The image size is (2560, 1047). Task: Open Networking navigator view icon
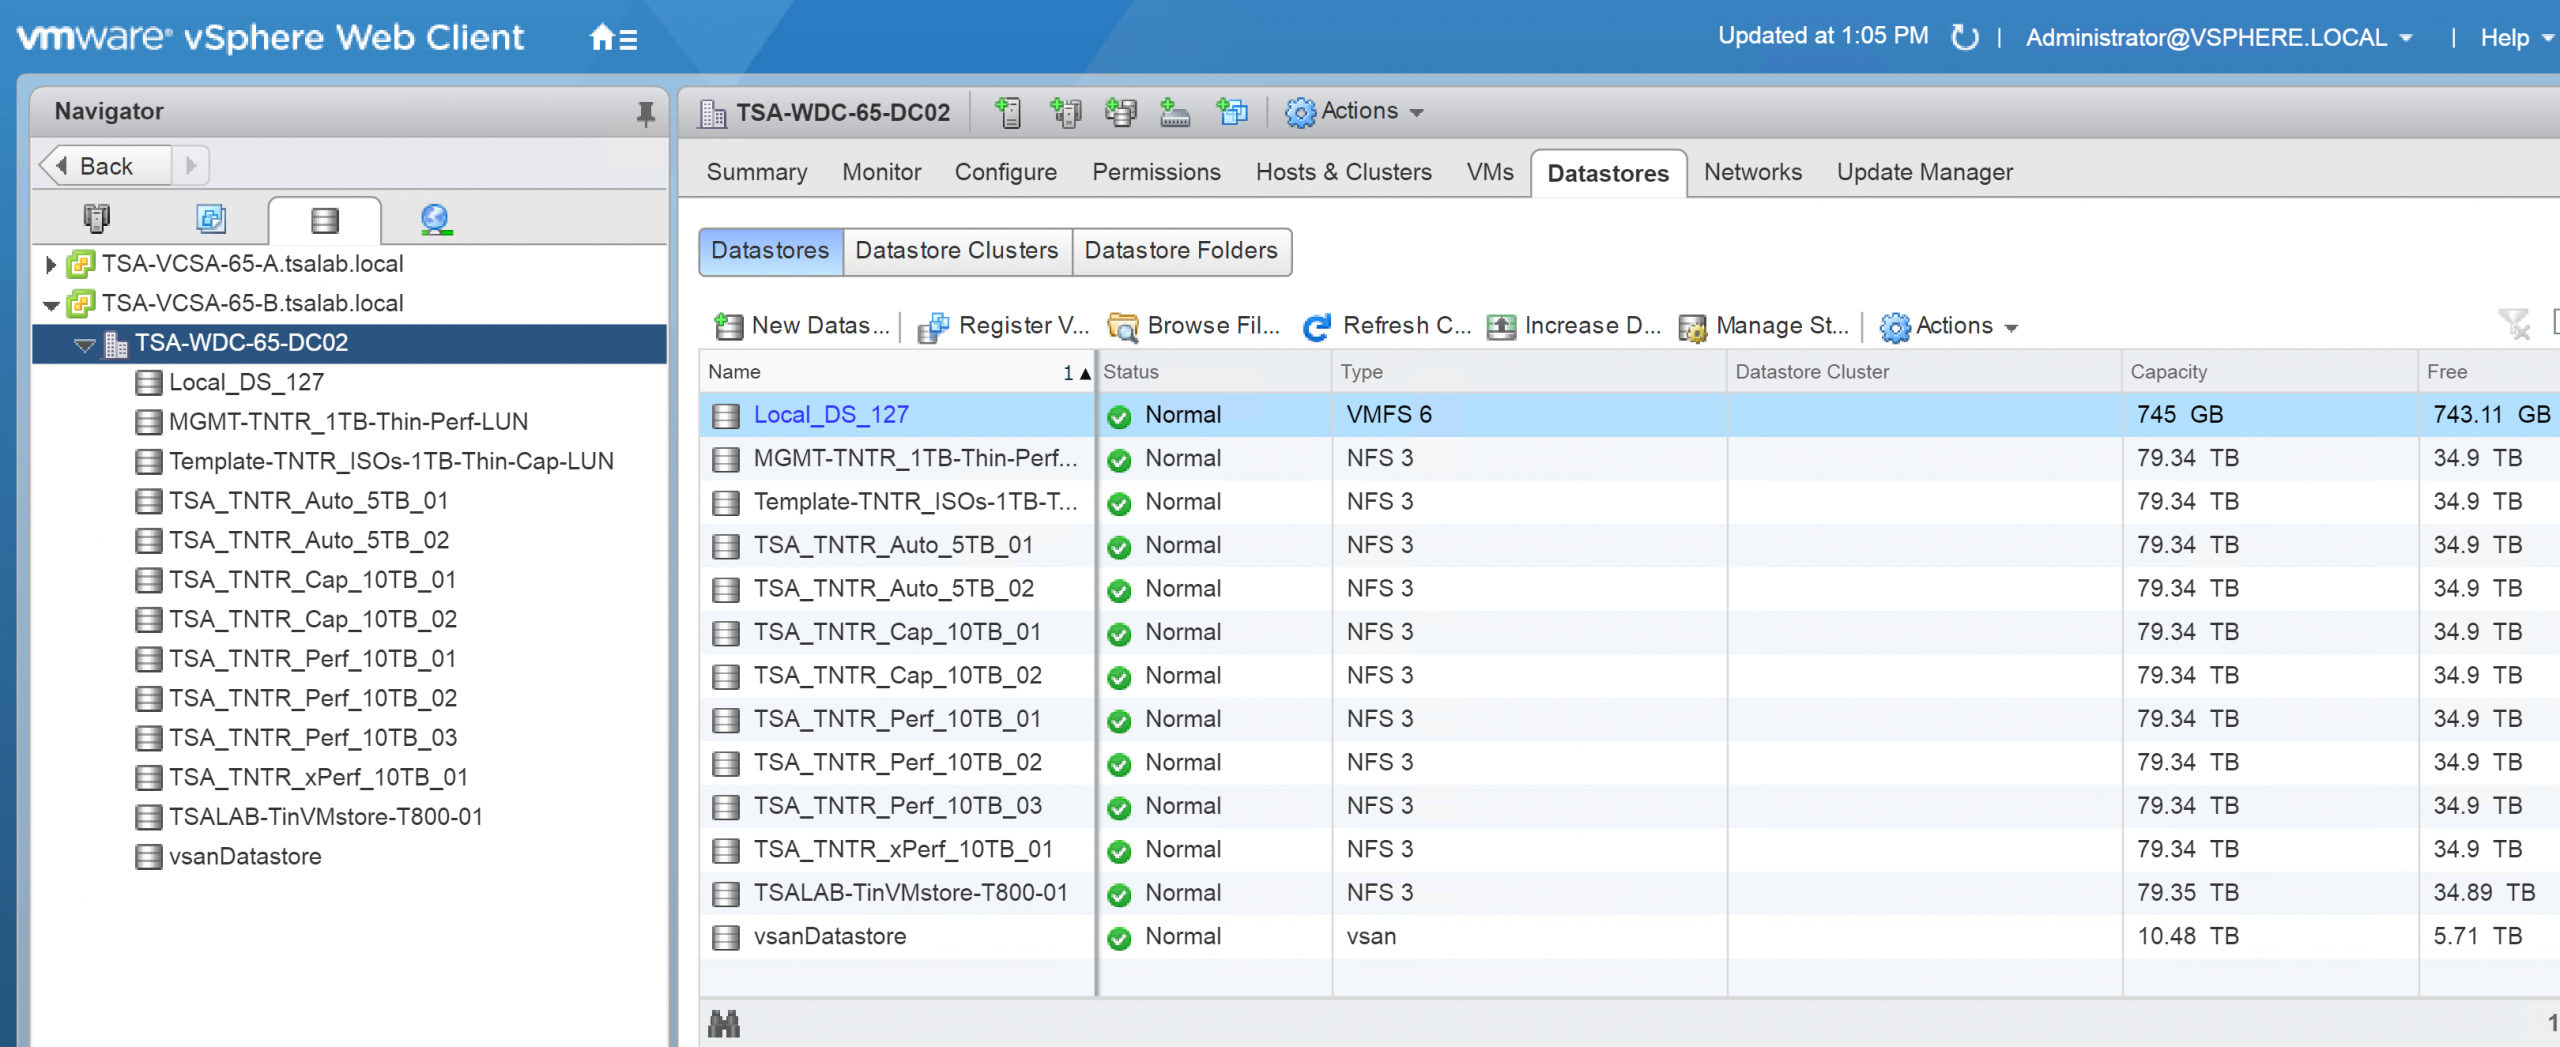click(x=436, y=219)
